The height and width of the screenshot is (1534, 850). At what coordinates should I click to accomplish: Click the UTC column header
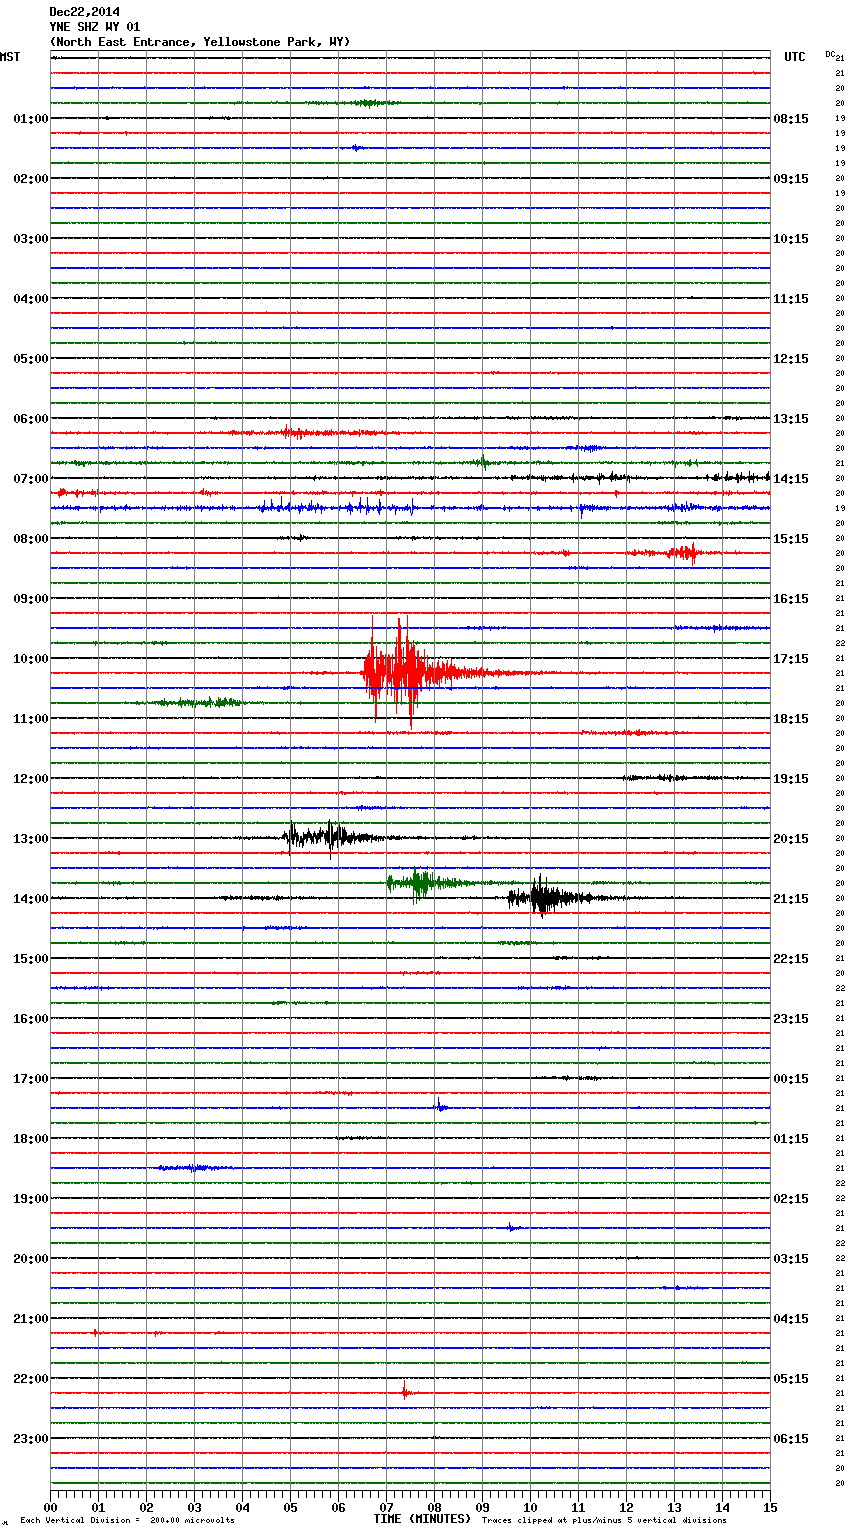pos(795,57)
